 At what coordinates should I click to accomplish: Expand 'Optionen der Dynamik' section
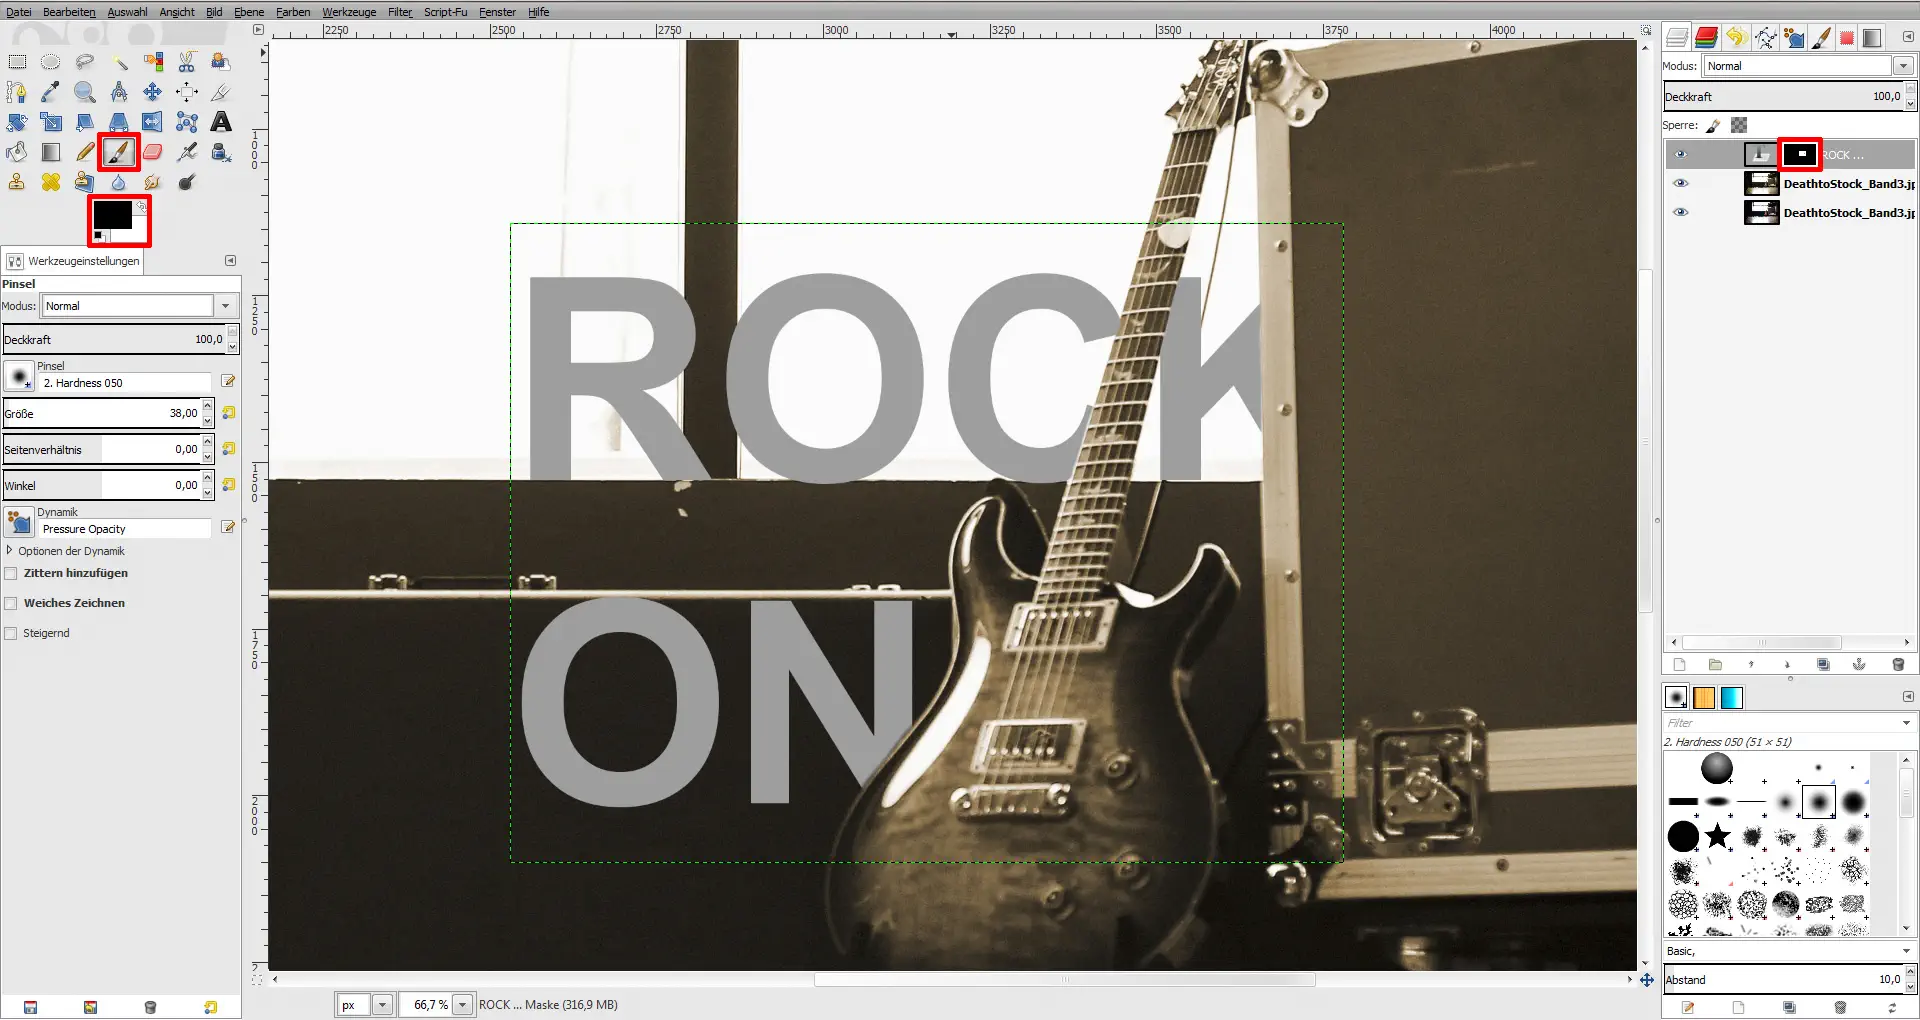pos(10,551)
